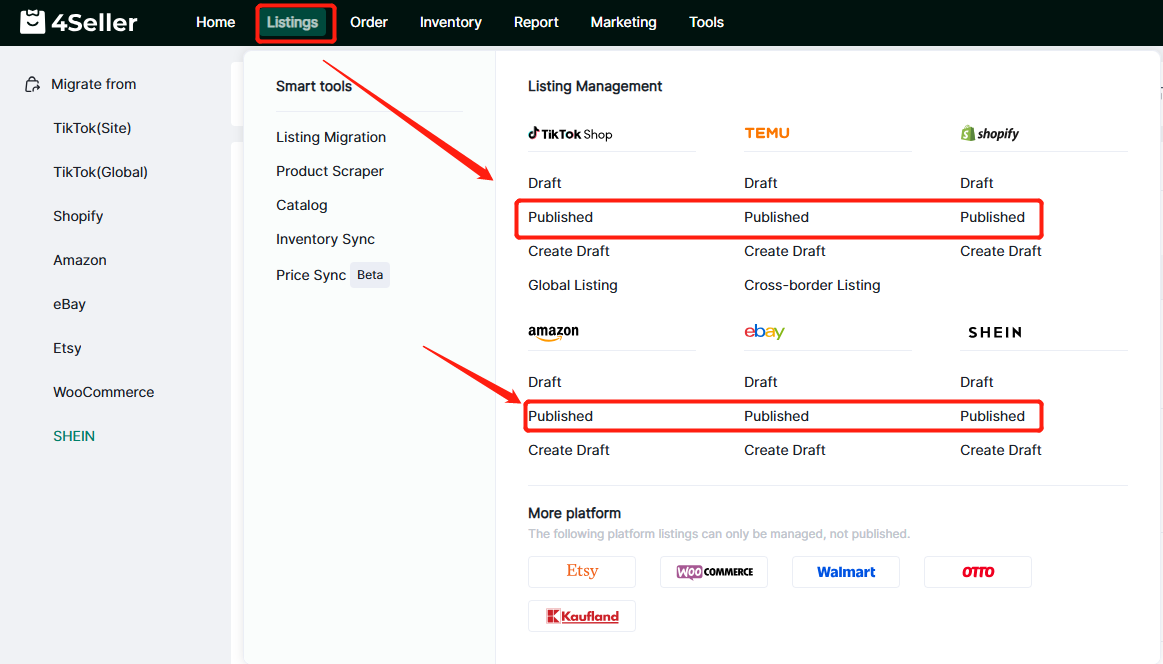Select the OTTO platform logo tile
1163x664 pixels.
(977, 572)
